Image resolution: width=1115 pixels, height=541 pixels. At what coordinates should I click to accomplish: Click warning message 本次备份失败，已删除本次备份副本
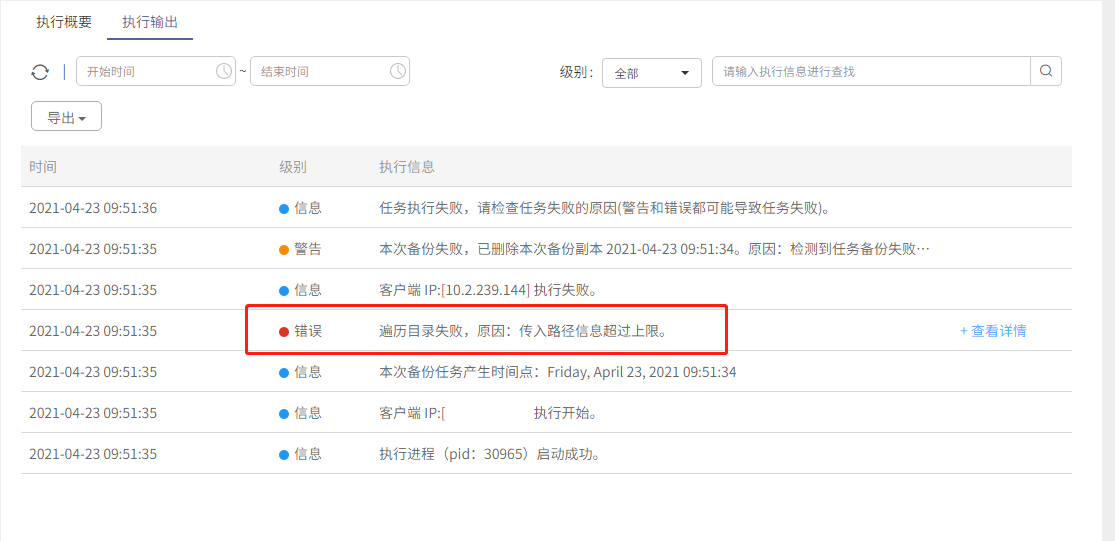pyautogui.click(x=655, y=250)
